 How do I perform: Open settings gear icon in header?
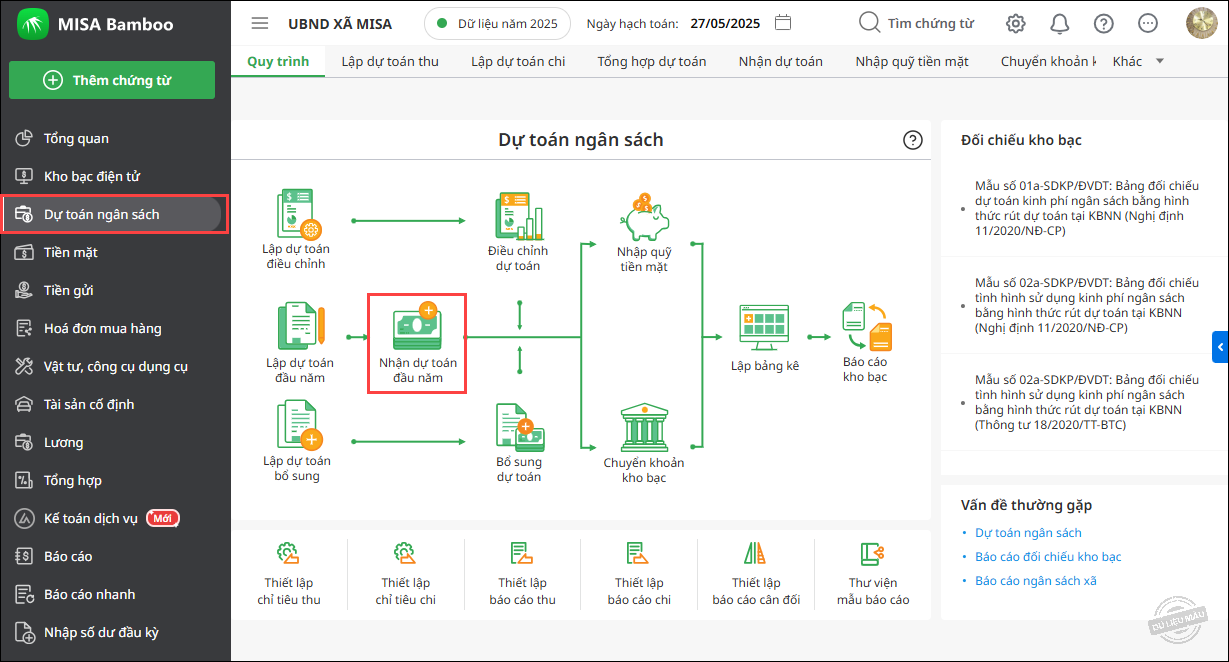(x=1016, y=23)
